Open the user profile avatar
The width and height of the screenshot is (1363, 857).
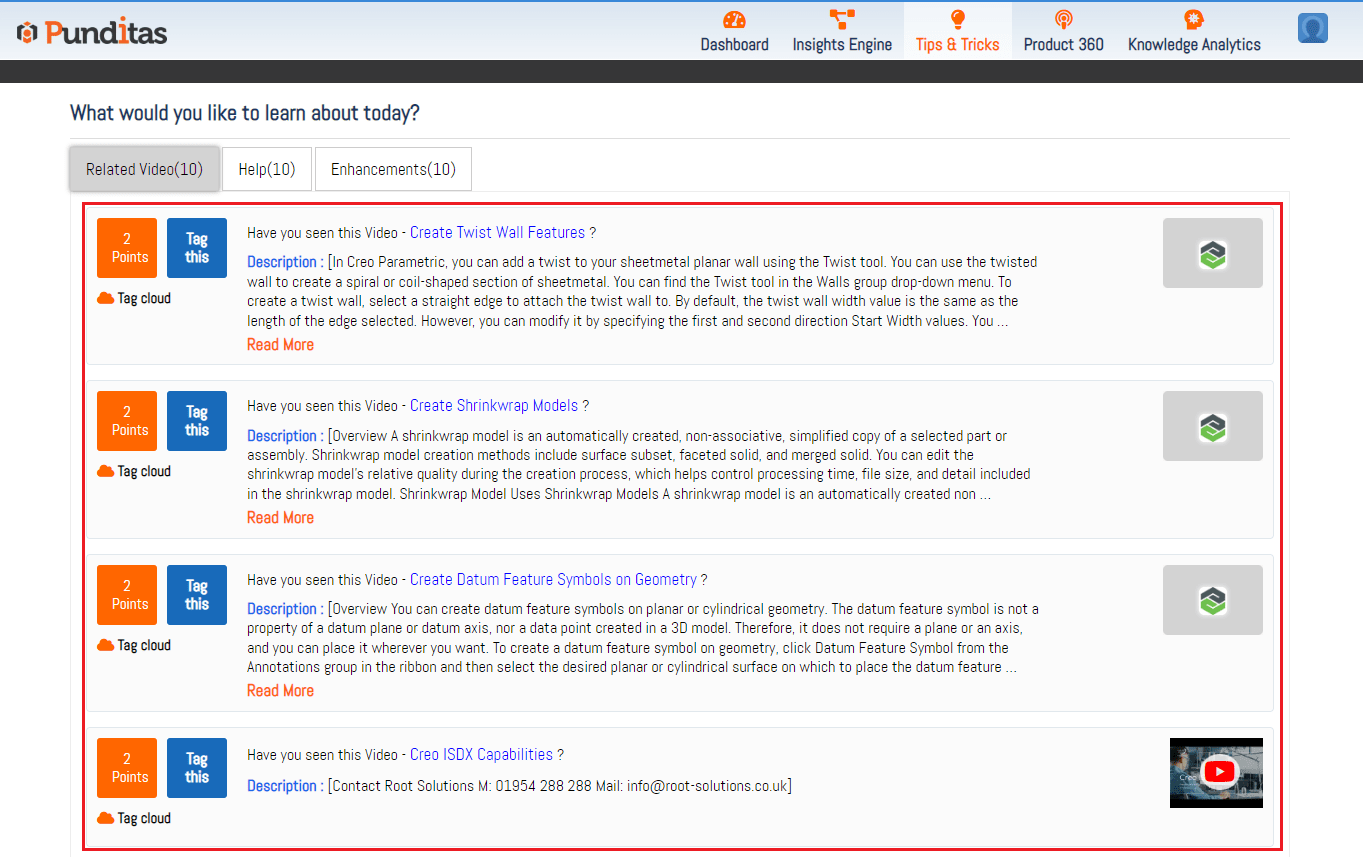pyautogui.click(x=1312, y=28)
